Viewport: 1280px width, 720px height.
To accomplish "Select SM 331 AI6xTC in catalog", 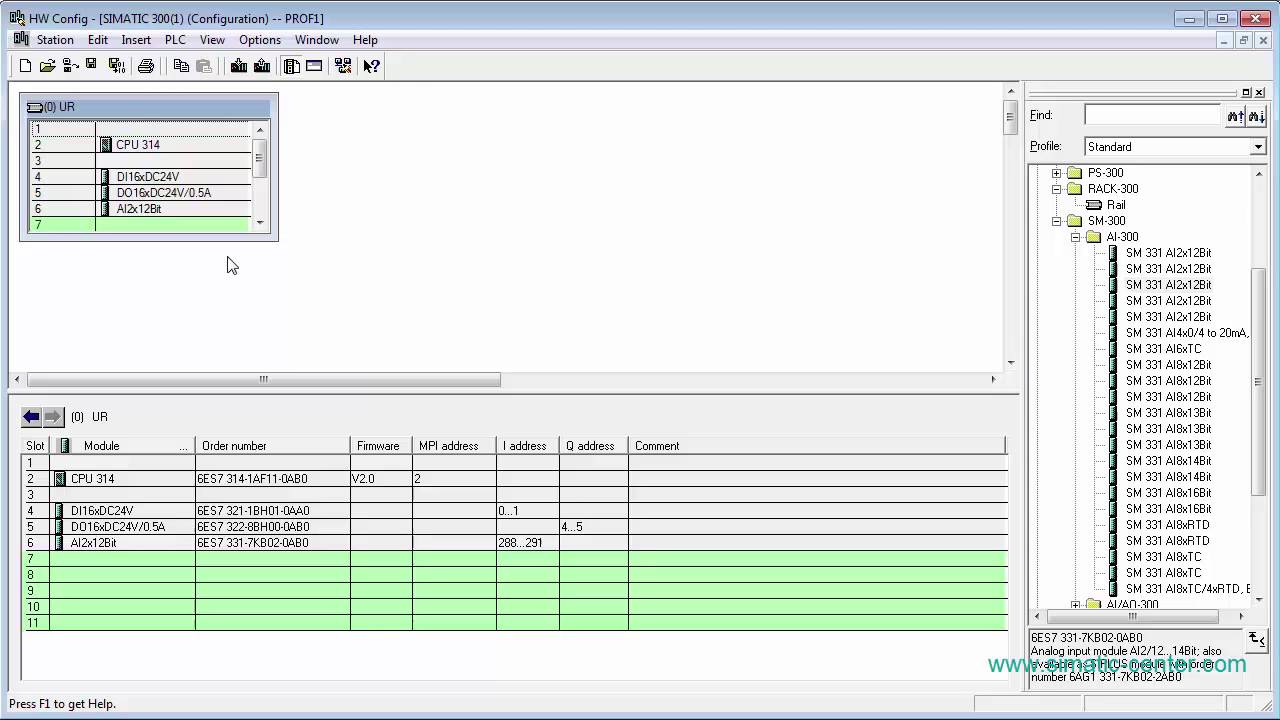I will pos(1163,349).
